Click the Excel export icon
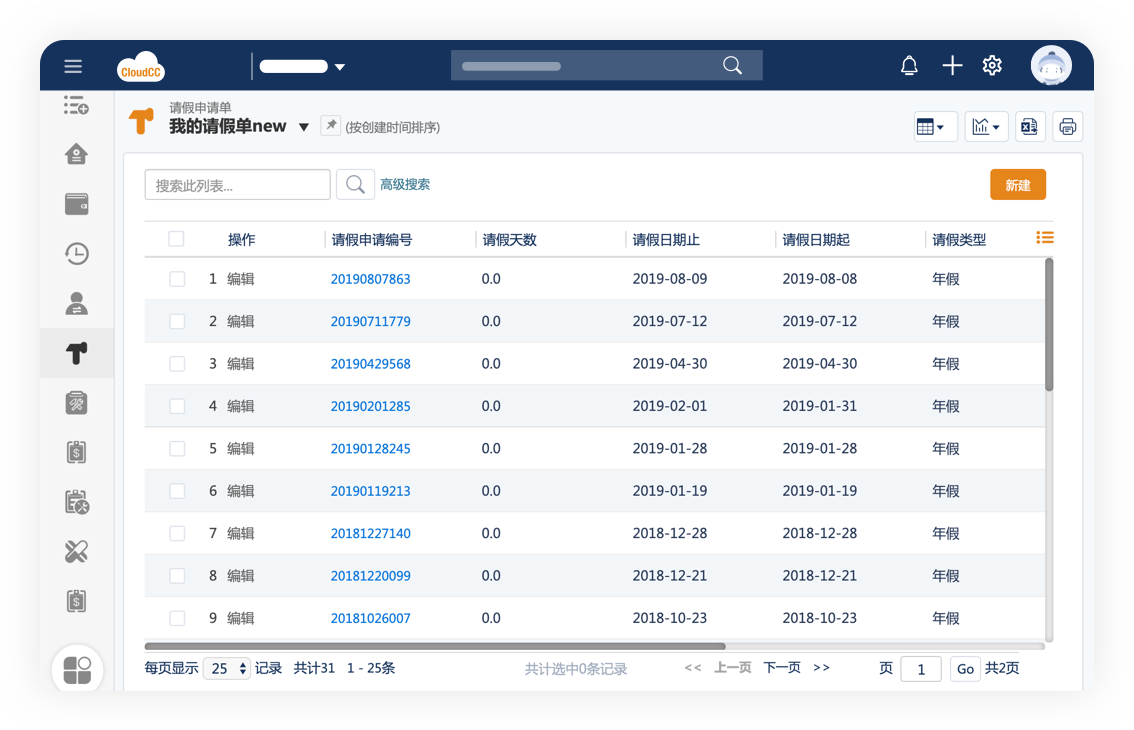Screen dimensions: 1134x730 coord(1027,126)
